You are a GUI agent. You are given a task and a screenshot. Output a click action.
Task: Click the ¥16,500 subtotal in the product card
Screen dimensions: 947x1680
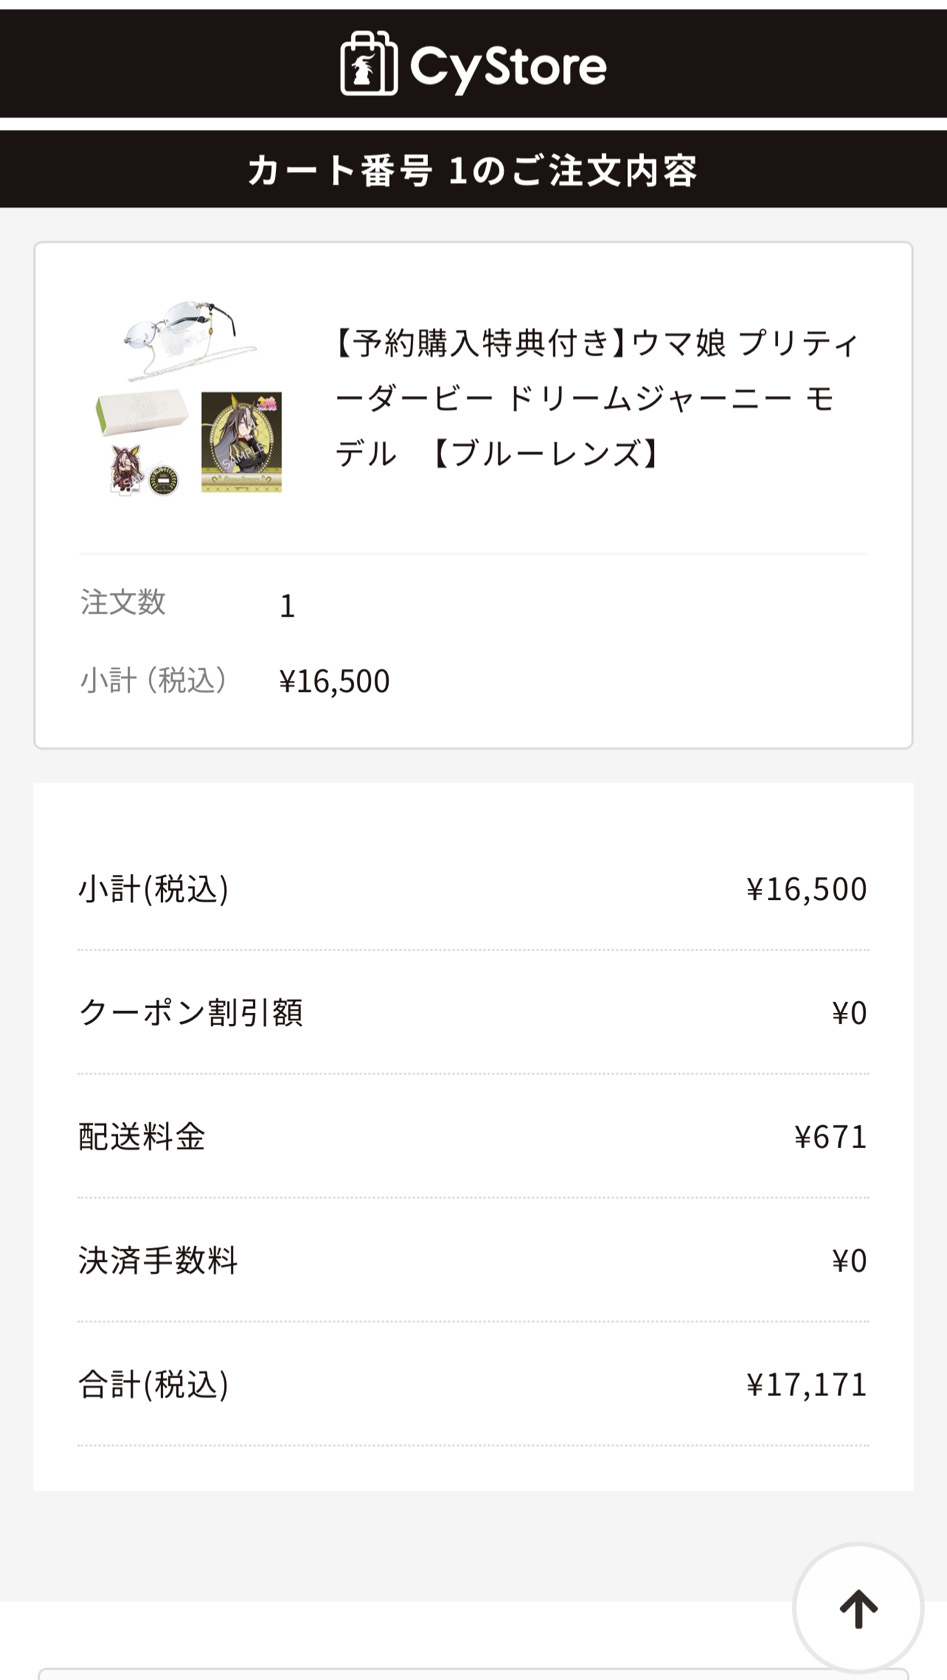coord(334,681)
